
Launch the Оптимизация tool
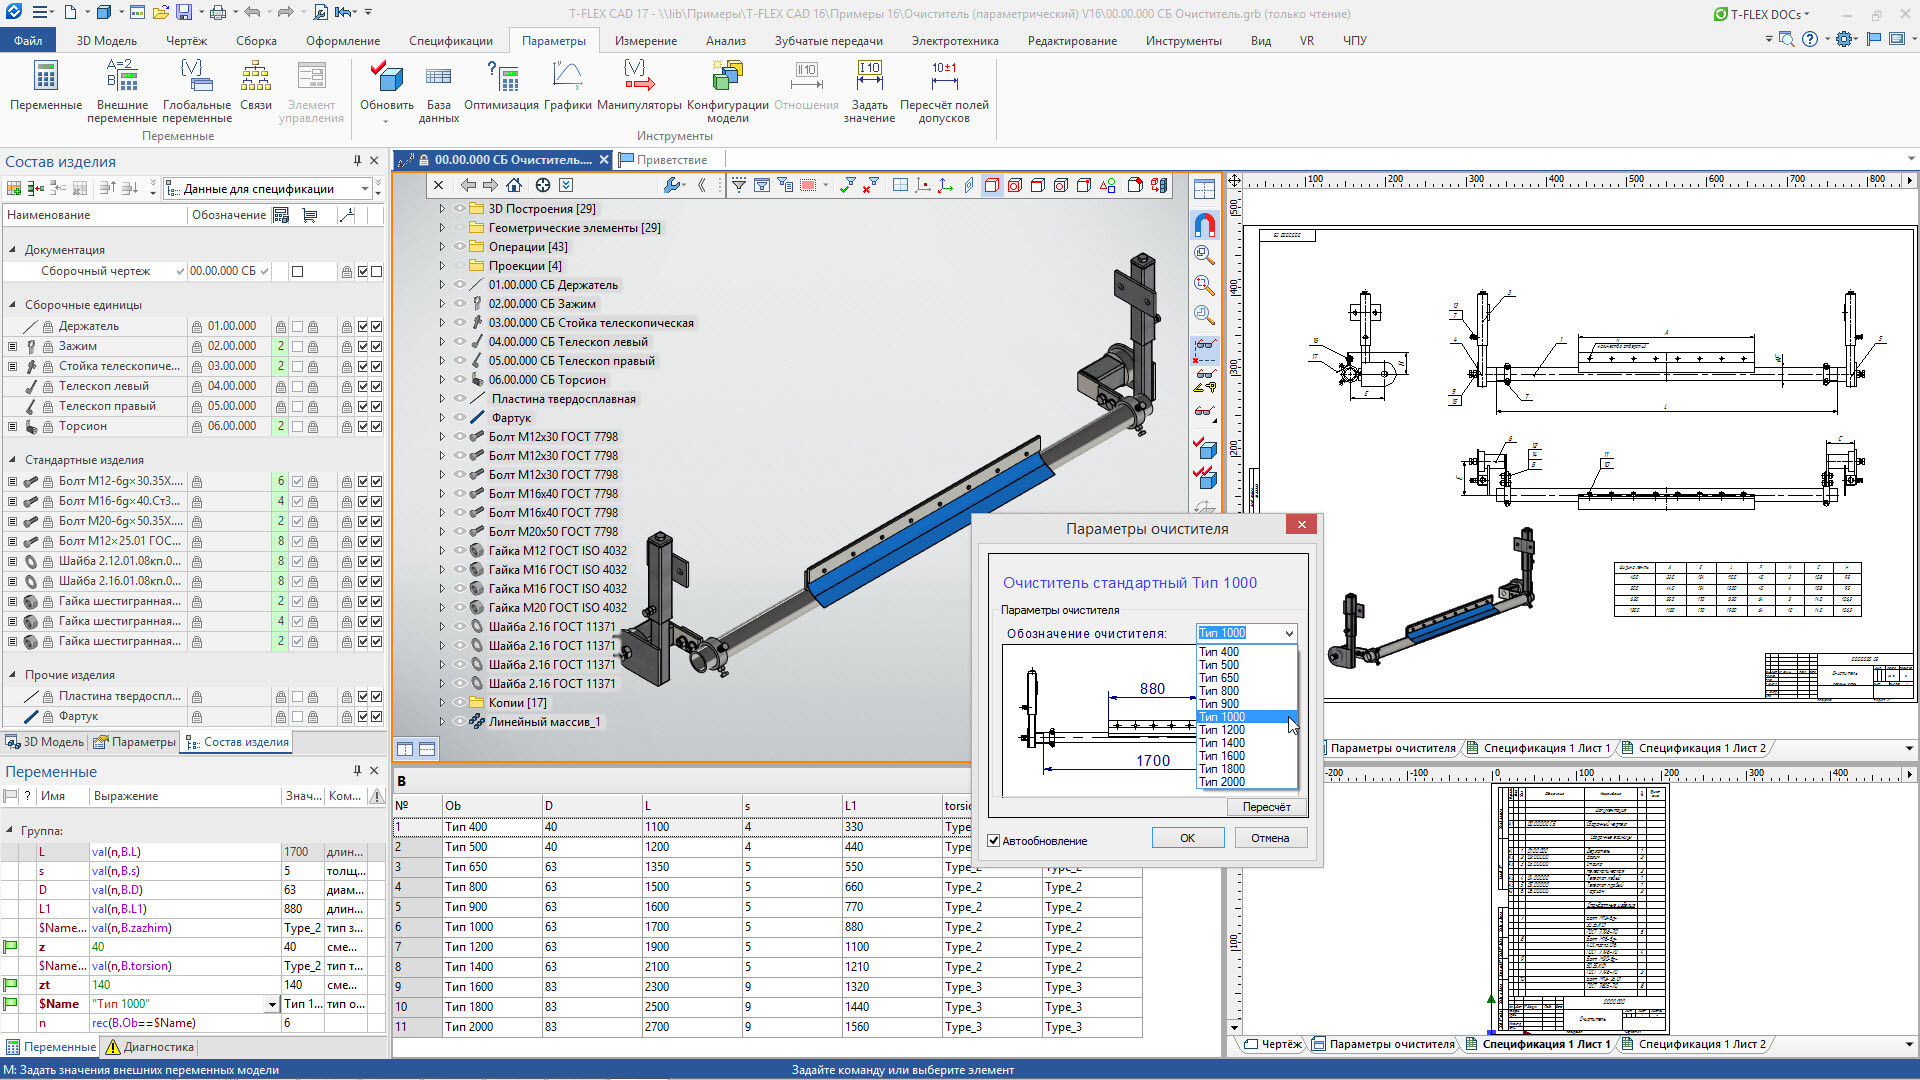click(x=501, y=77)
